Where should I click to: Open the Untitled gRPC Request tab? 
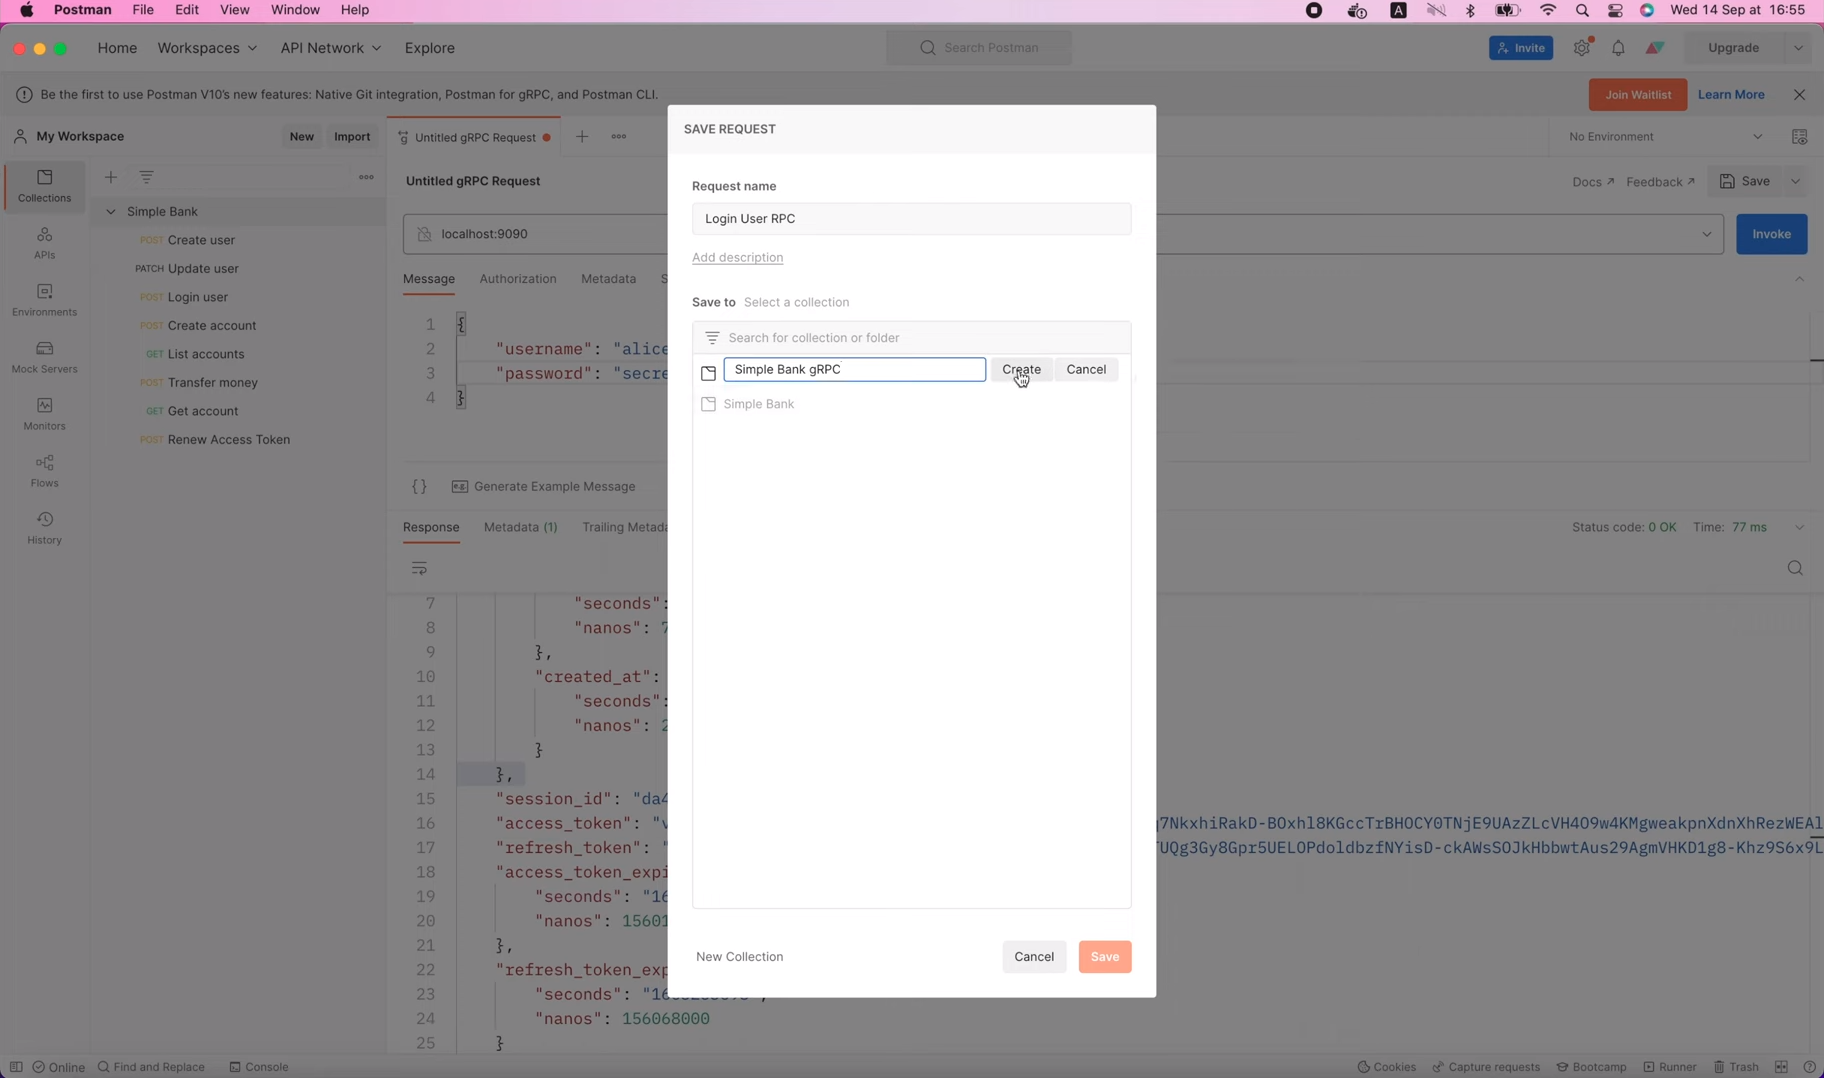474,137
